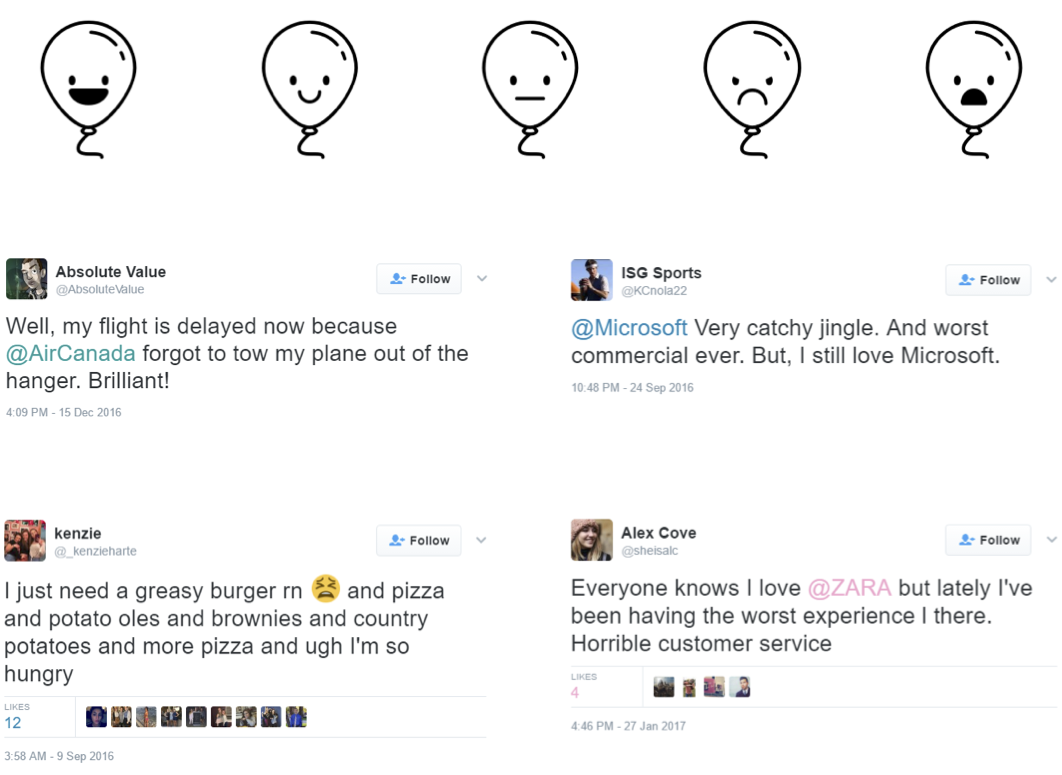
Task: Follow Alex Cove's account
Action: (x=988, y=540)
